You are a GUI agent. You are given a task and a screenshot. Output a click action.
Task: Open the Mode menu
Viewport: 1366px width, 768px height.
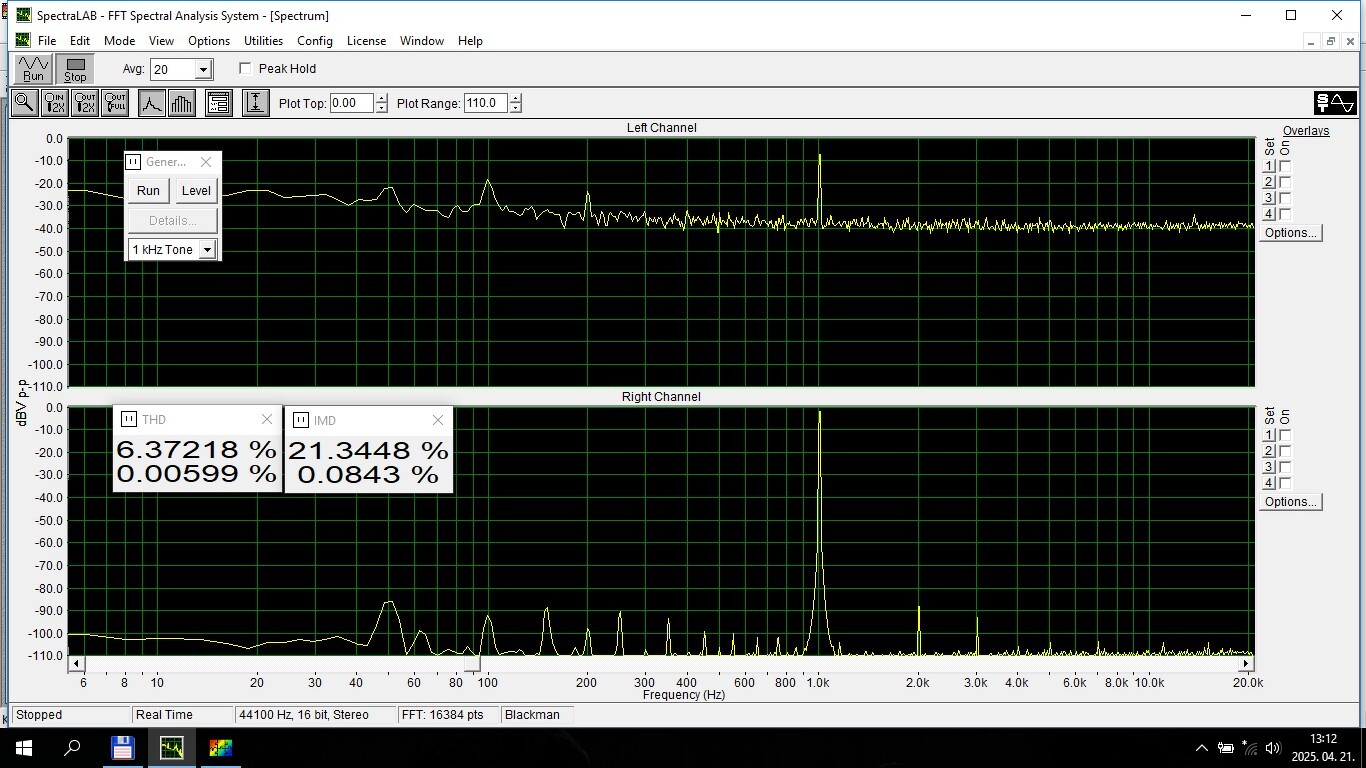pos(119,41)
